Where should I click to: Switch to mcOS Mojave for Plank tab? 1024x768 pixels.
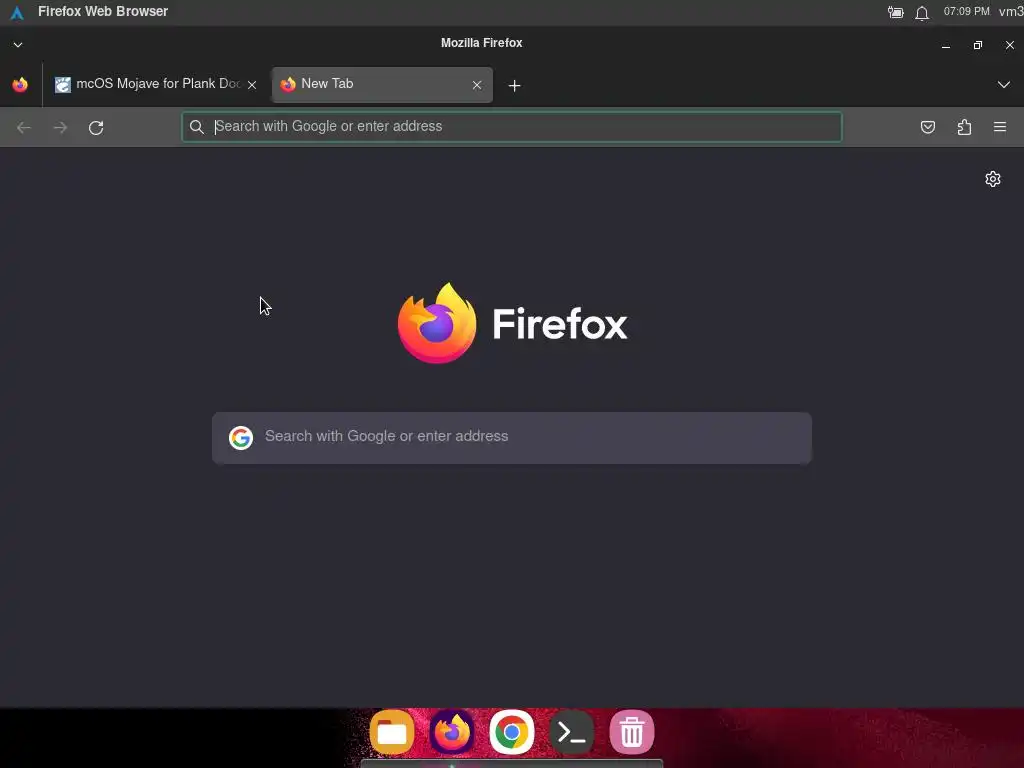156,84
